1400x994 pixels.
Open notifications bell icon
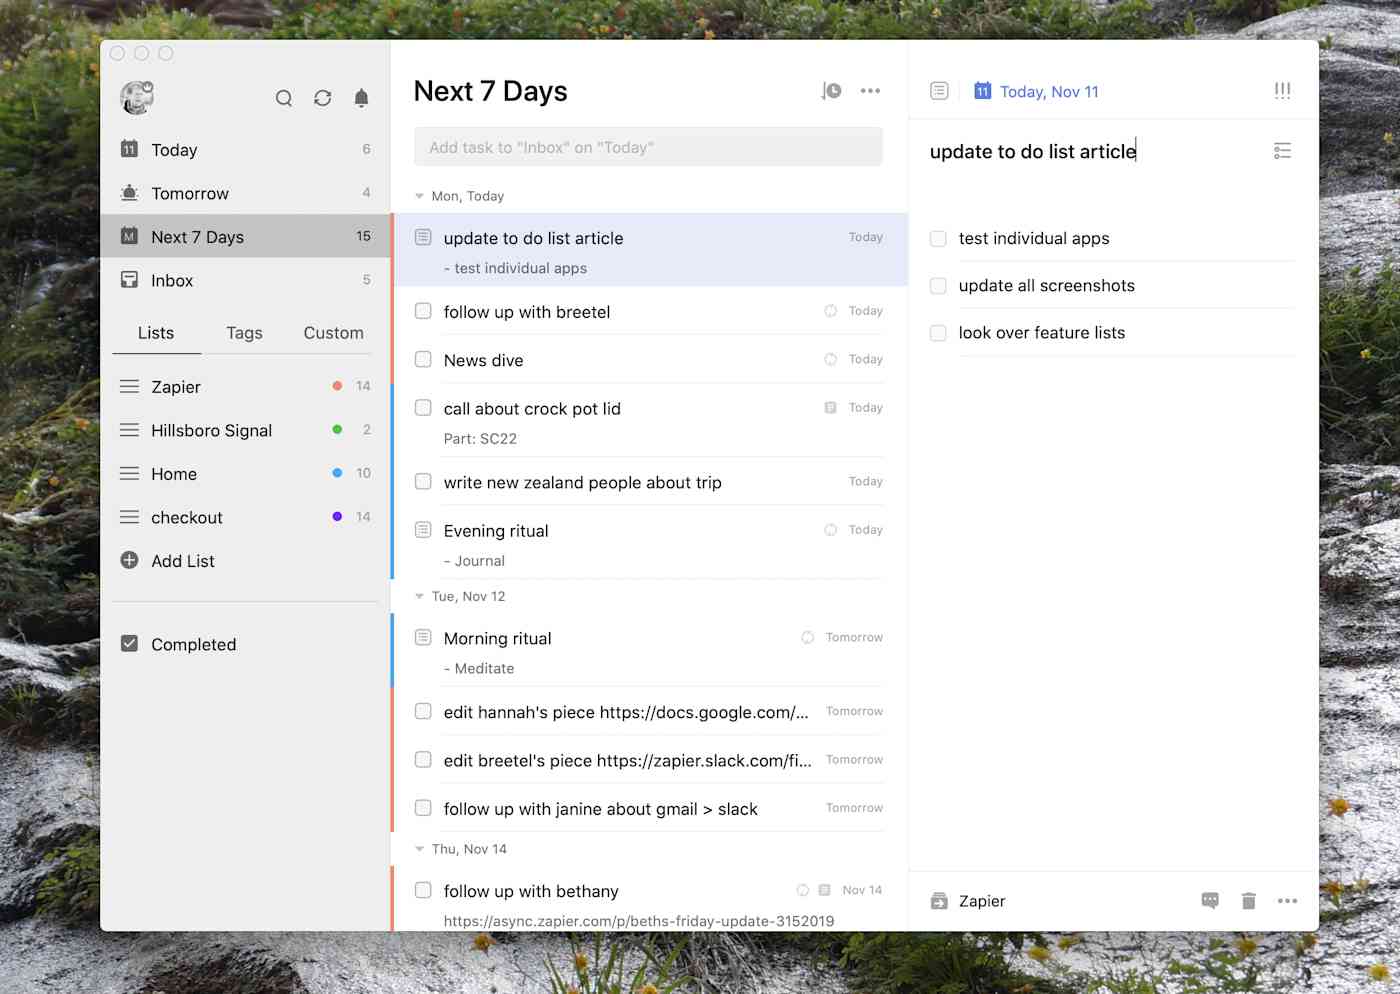click(x=361, y=98)
